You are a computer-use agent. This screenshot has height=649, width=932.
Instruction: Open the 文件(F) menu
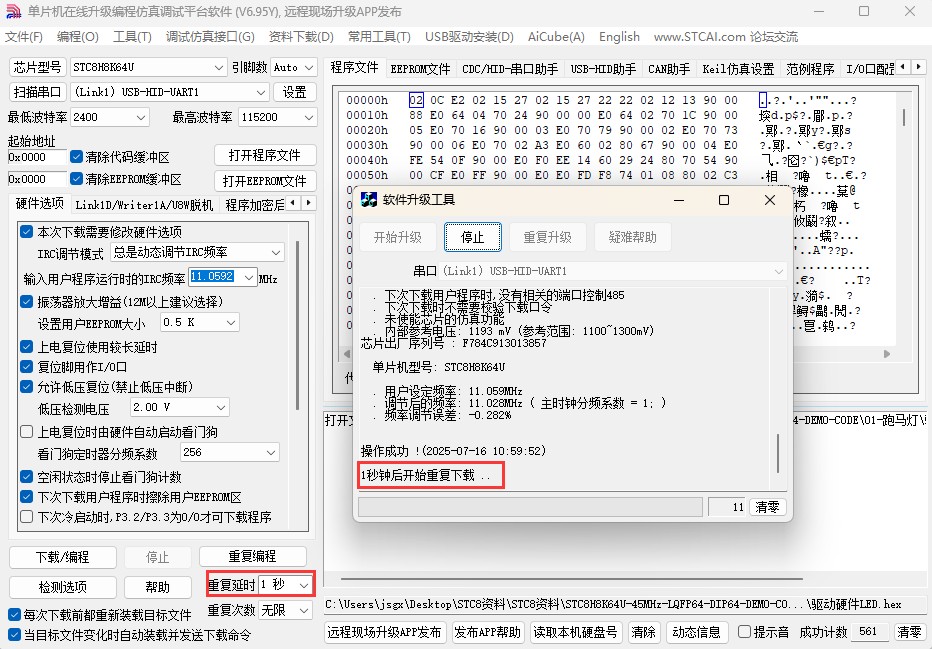click(24, 37)
